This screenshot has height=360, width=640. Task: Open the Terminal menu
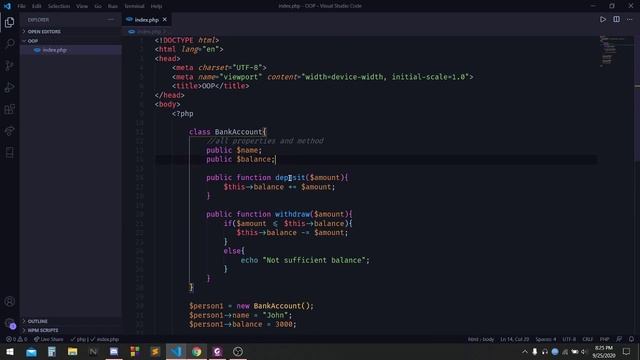click(134, 6)
